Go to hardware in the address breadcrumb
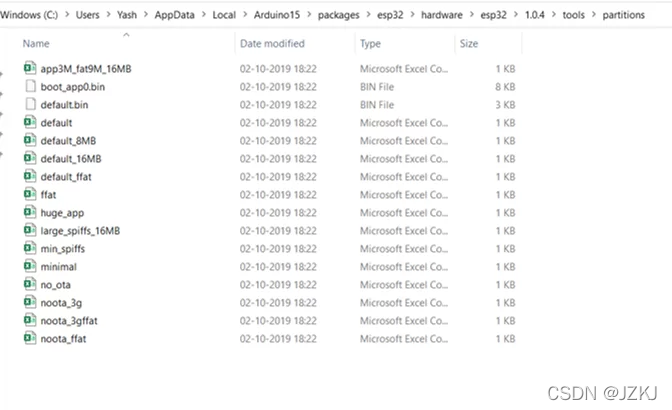The height and width of the screenshot is (410, 672). coord(442,15)
